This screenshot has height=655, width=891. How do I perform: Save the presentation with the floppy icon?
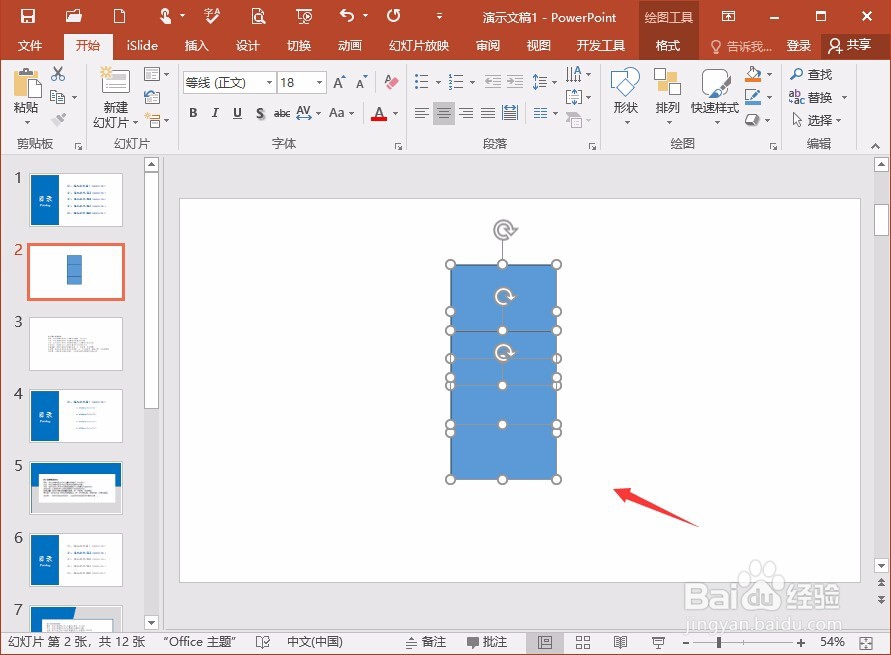tap(27, 16)
